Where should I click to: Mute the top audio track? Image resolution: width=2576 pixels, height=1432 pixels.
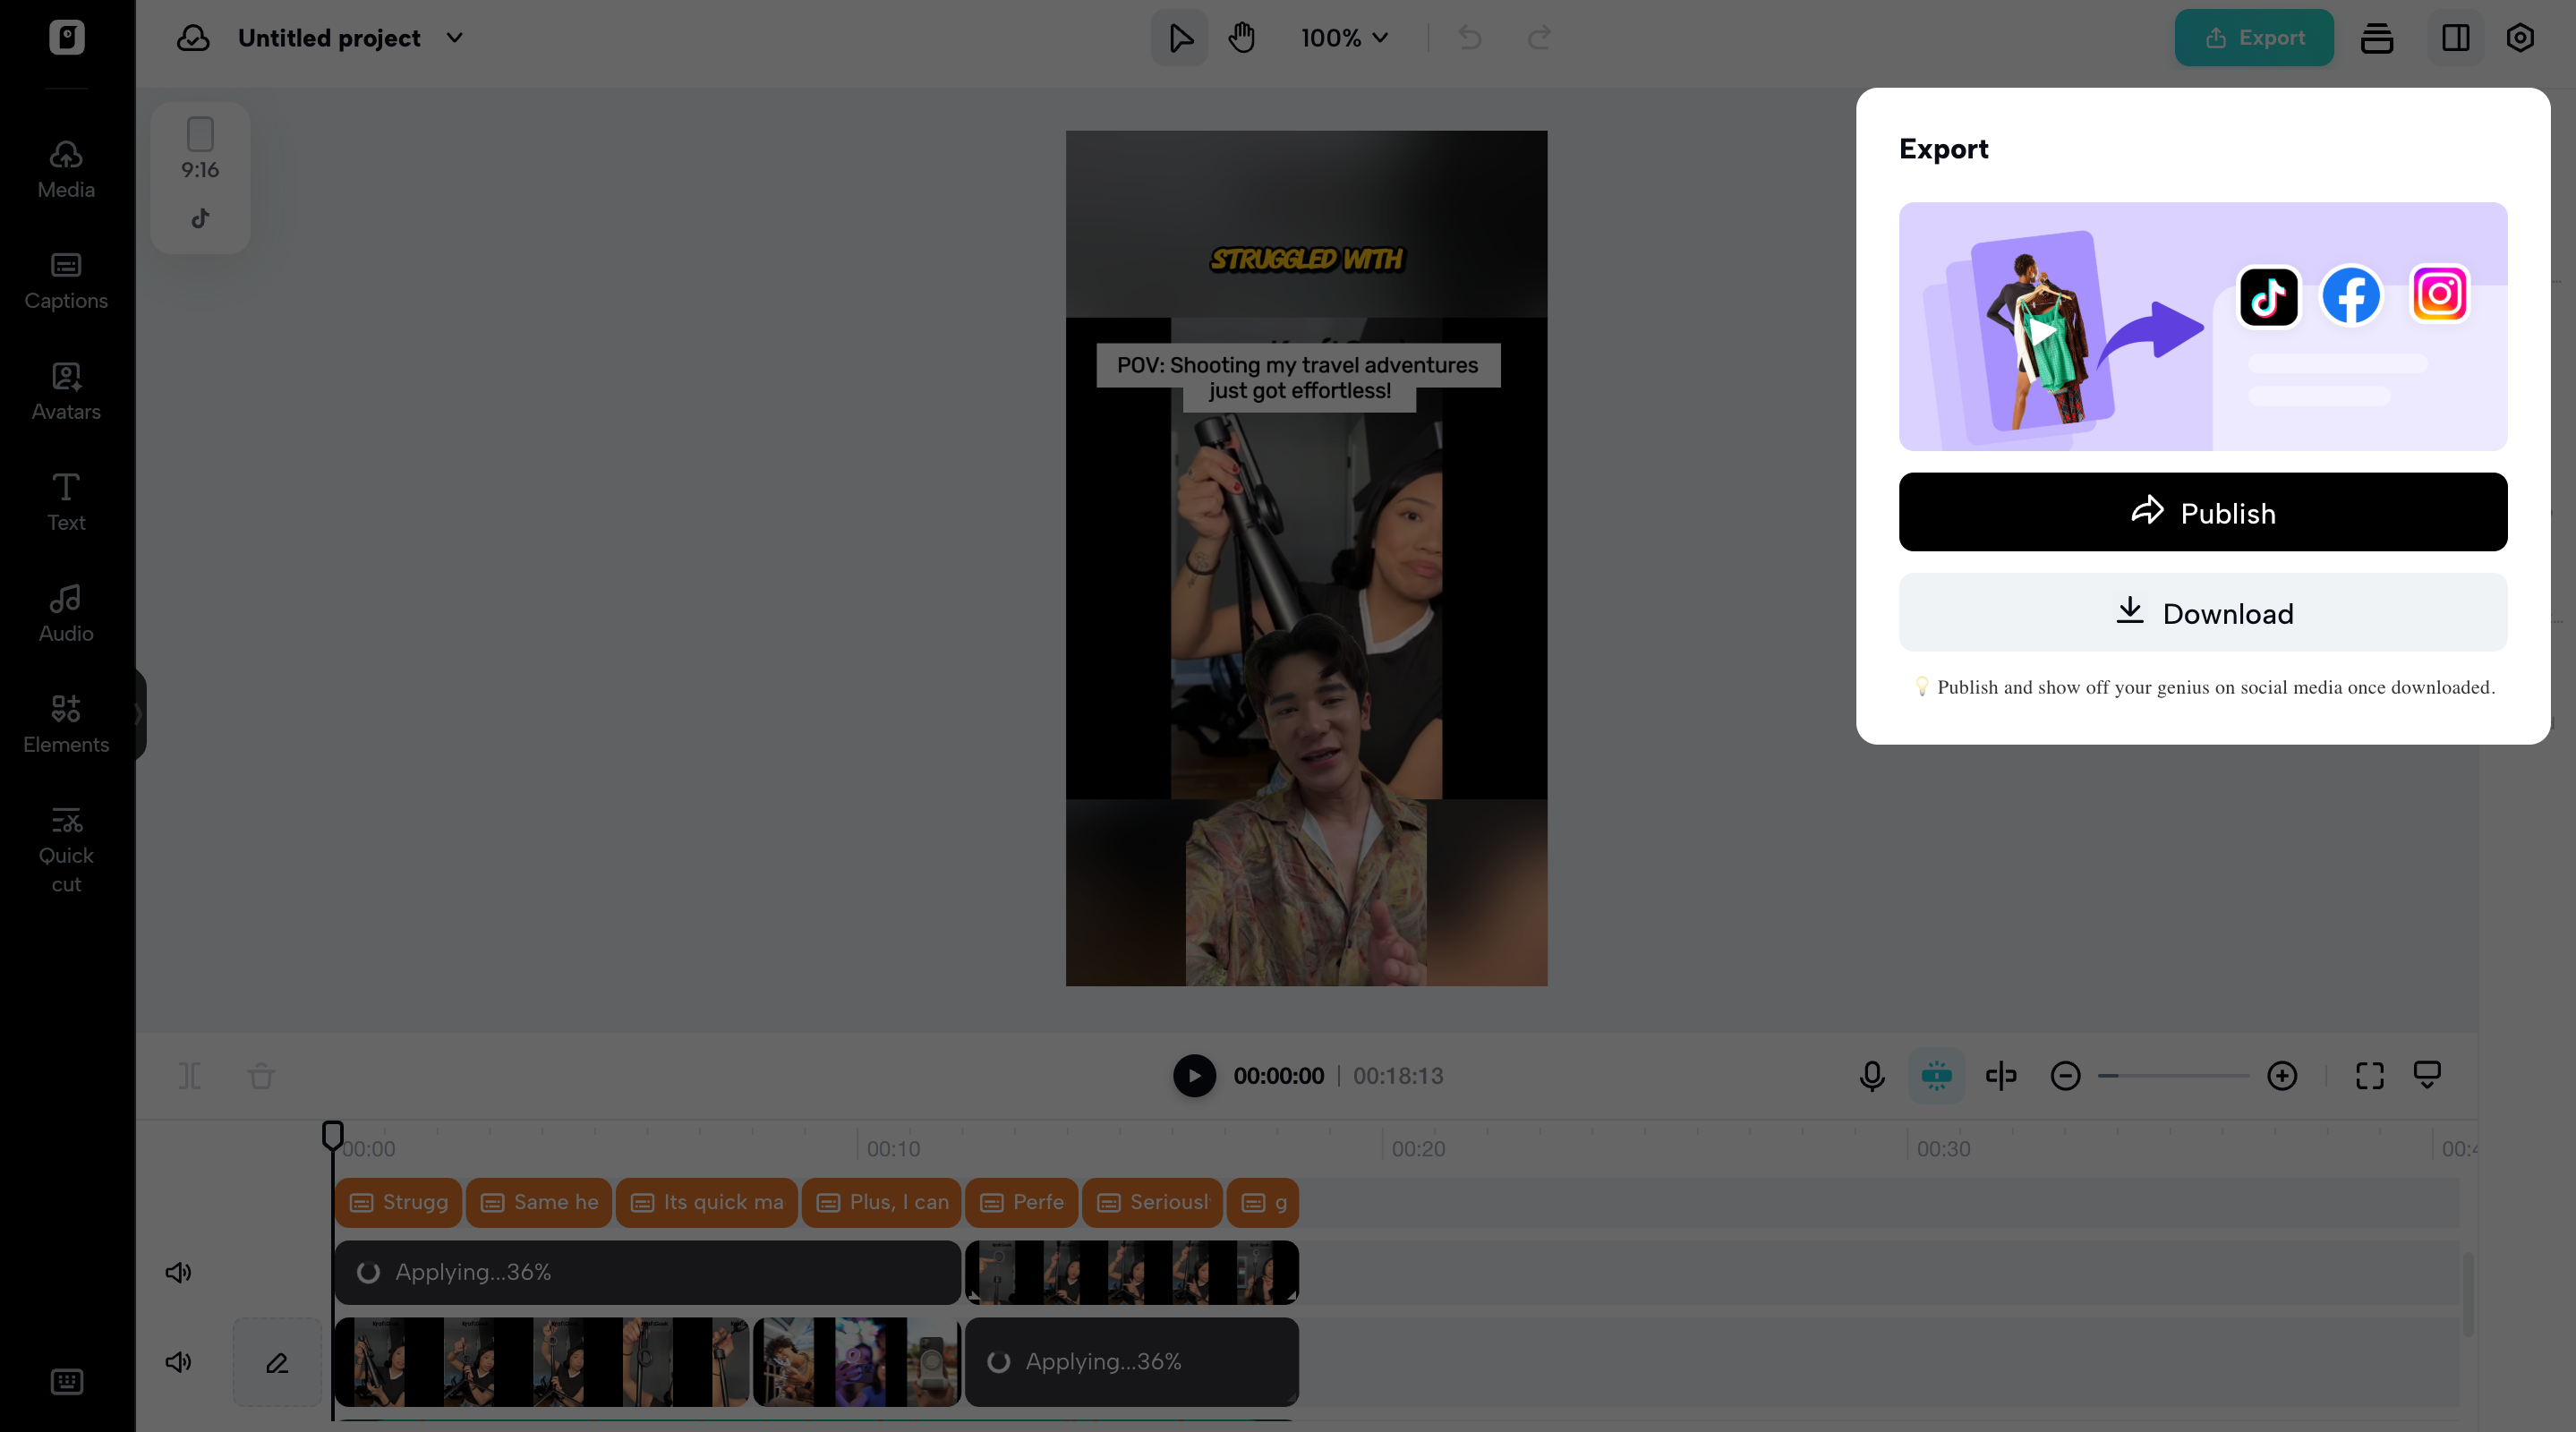(x=177, y=1272)
